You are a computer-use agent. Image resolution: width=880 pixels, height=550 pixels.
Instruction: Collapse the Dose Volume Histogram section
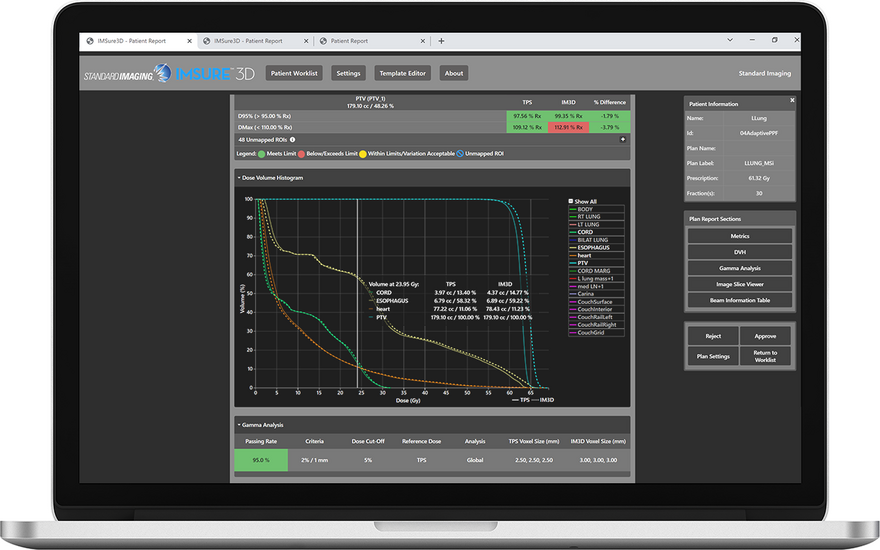tap(240, 177)
